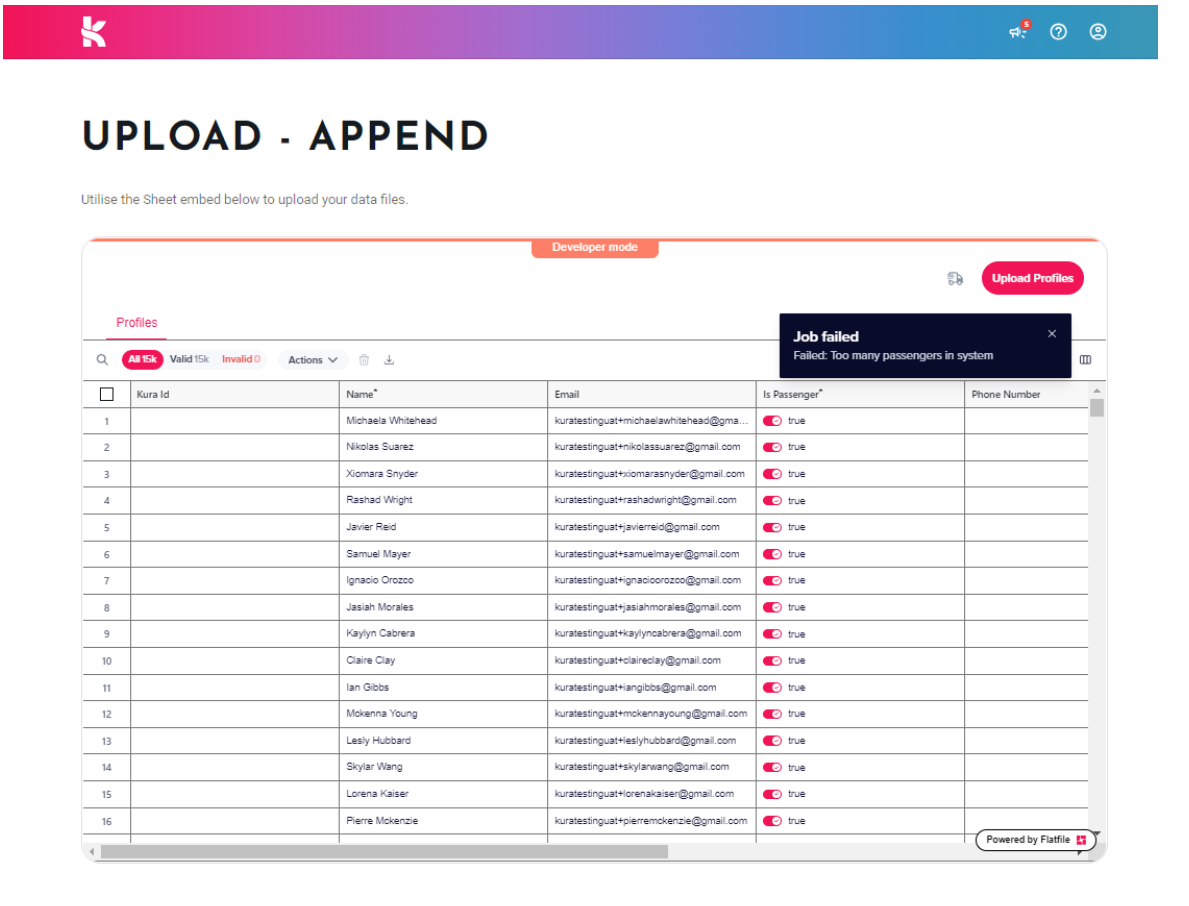Click the scroll-left arrow of horizontal scrollbar
This screenshot has height=906, width=1189.
pos(92,852)
